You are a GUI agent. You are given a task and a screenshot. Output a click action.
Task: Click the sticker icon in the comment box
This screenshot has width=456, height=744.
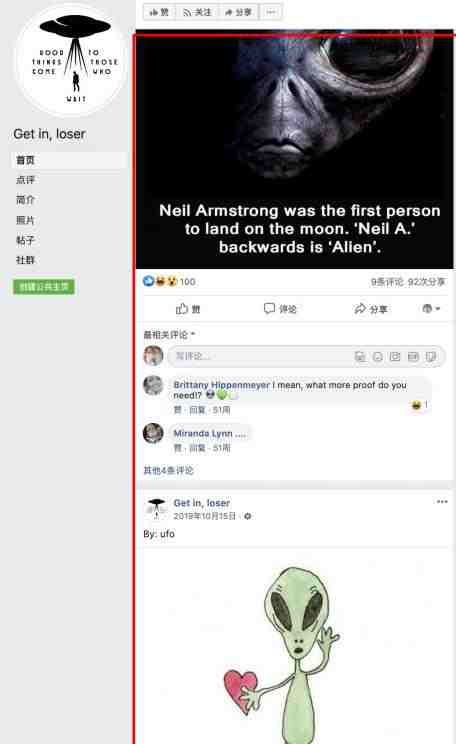coord(431,356)
